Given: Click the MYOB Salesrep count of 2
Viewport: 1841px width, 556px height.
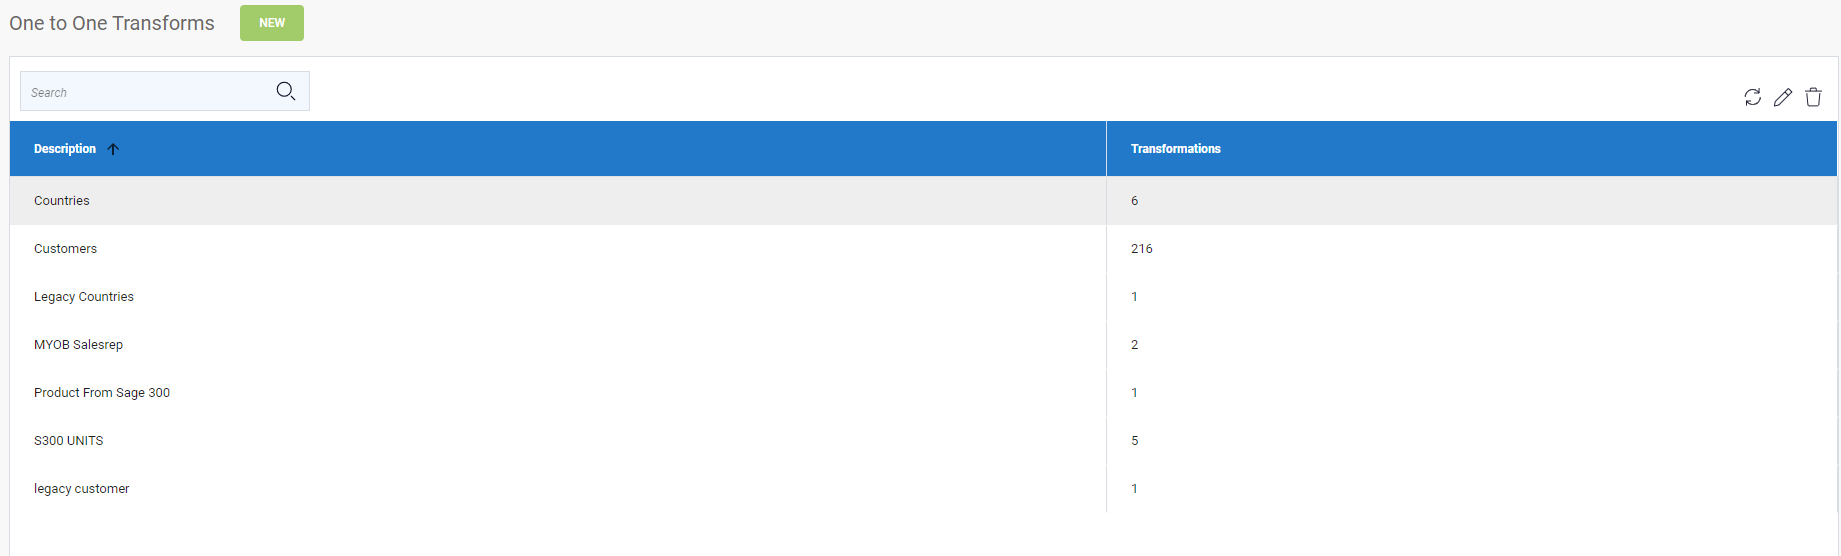Looking at the screenshot, I should tap(1135, 345).
